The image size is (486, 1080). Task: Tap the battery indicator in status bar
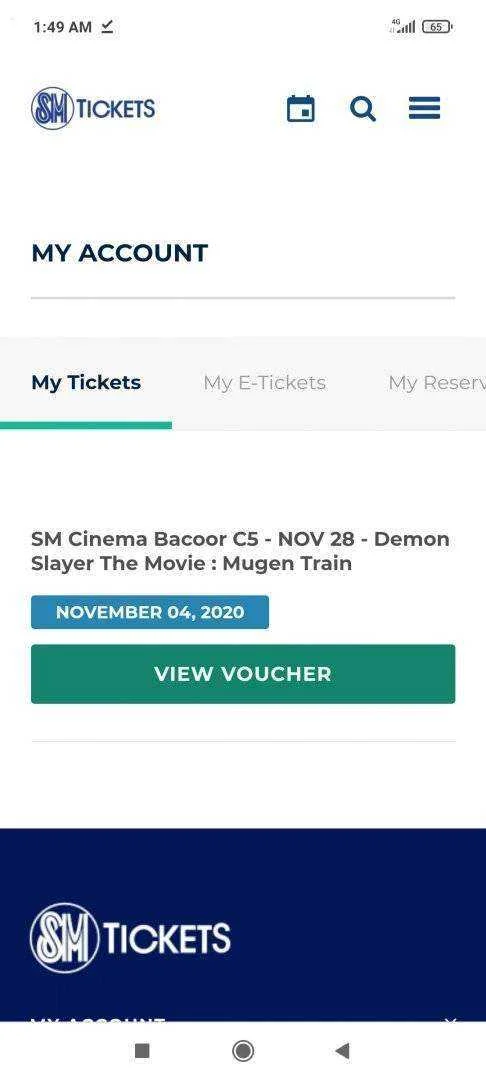pyautogui.click(x=437, y=27)
